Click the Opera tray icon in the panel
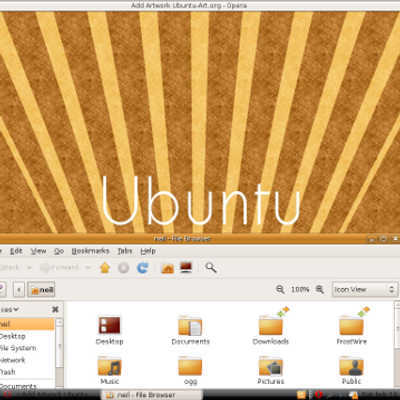Viewport: 400px width, 400px height. coord(319,395)
